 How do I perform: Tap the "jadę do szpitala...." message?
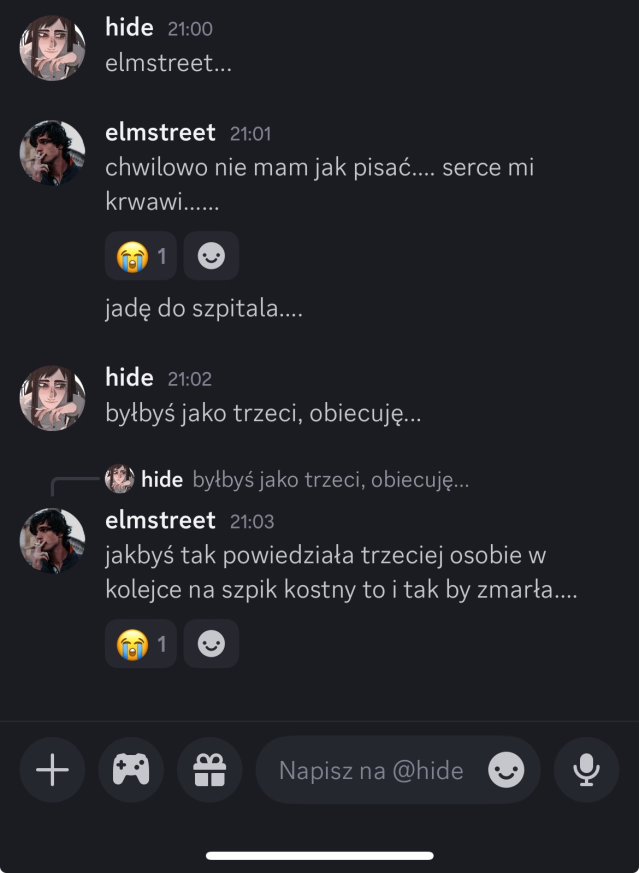click(204, 309)
